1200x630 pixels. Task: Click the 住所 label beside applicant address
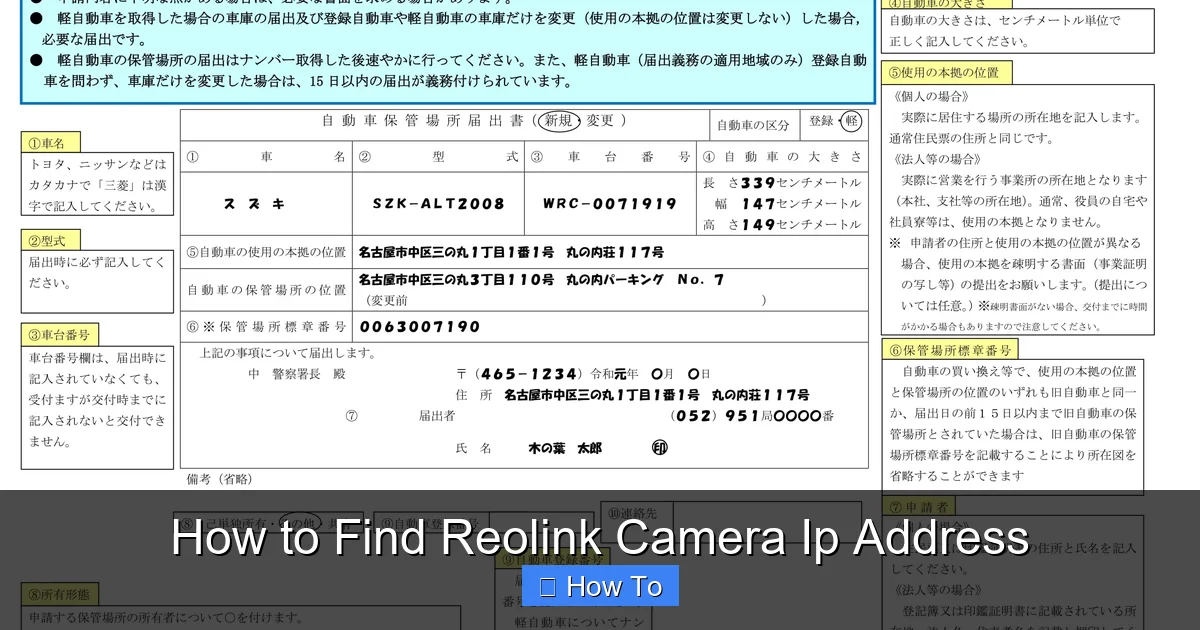(474, 395)
